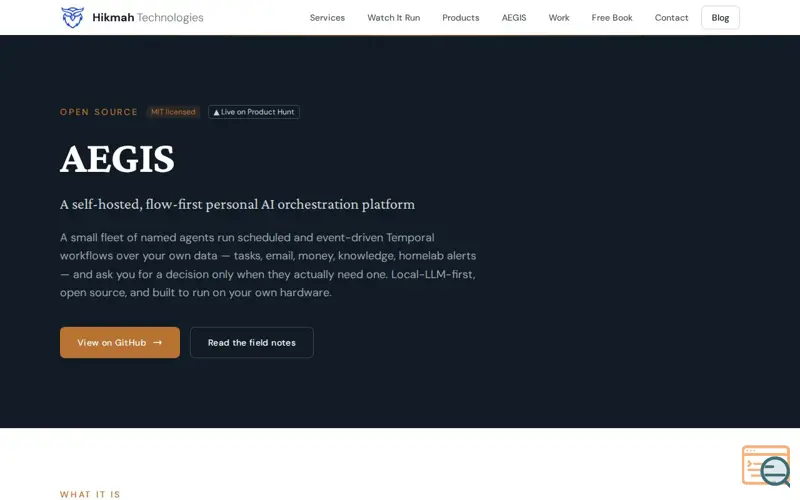Select AEGIS in the navigation bar
This screenshot has width=800, height=500.
pos(513,17)
